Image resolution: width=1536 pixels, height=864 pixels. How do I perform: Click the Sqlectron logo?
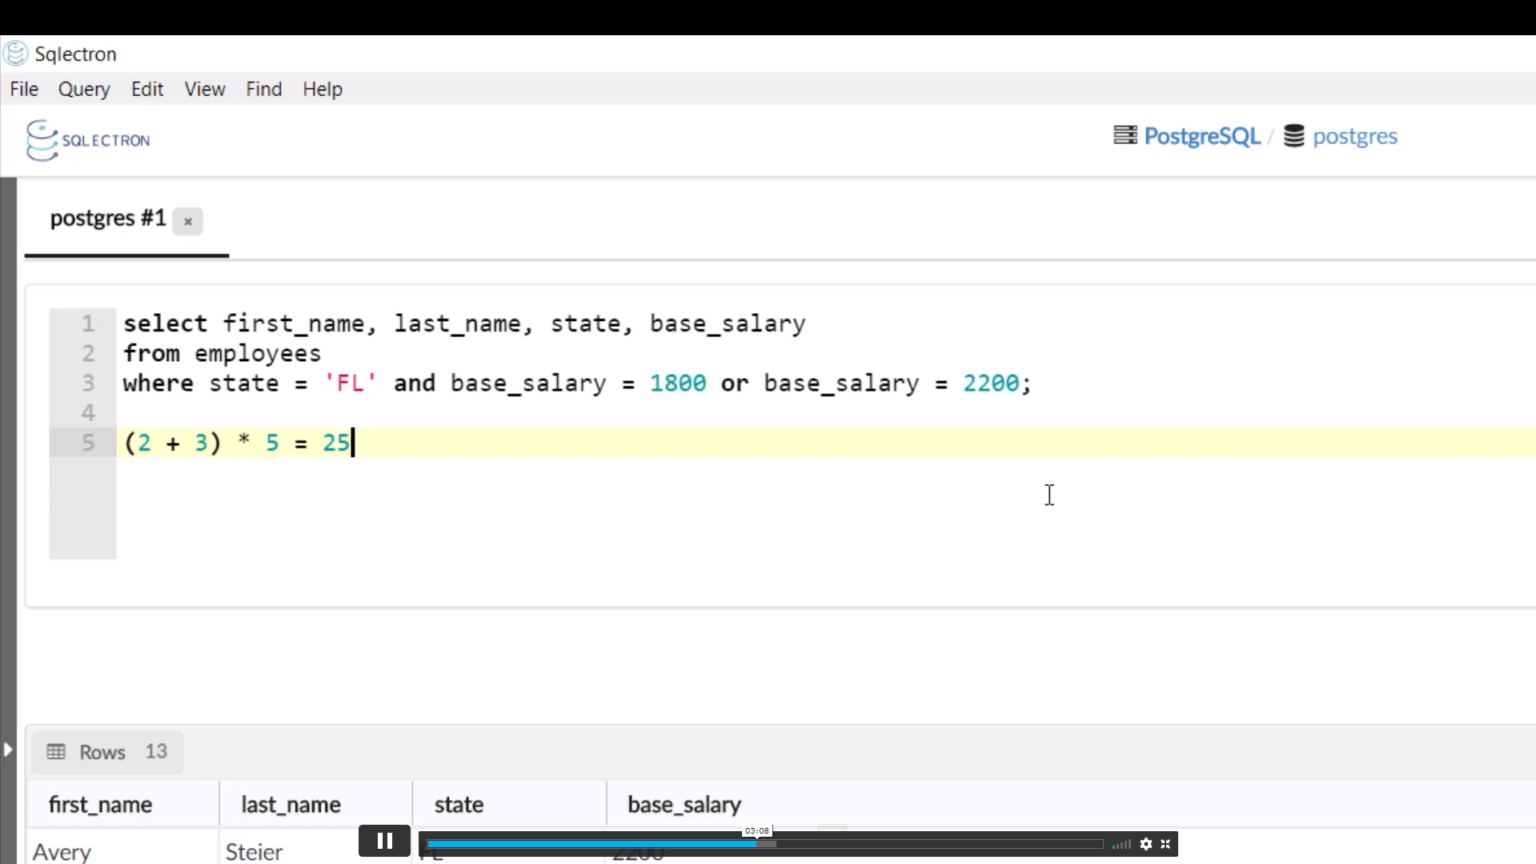point(88,140)
